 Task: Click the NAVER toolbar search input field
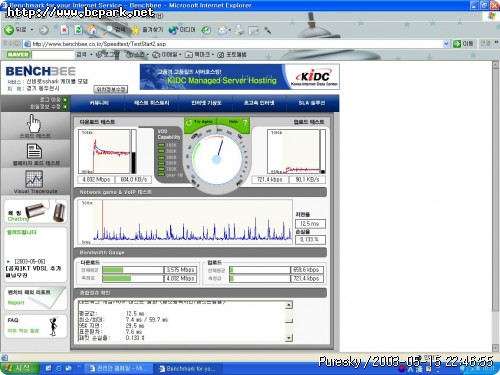(53, 54)
